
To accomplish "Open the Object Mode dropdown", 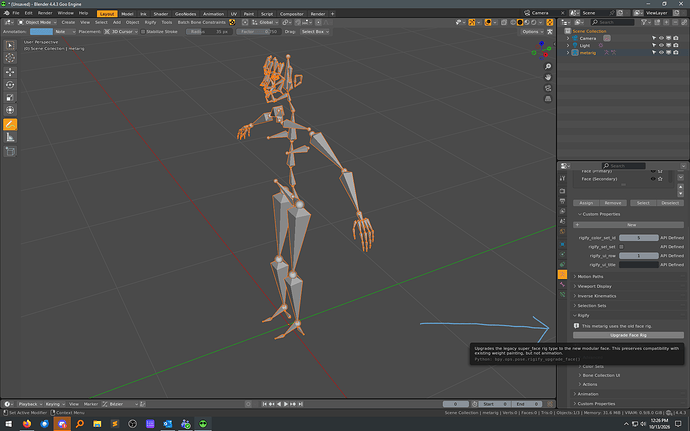I will pos(37,22).
